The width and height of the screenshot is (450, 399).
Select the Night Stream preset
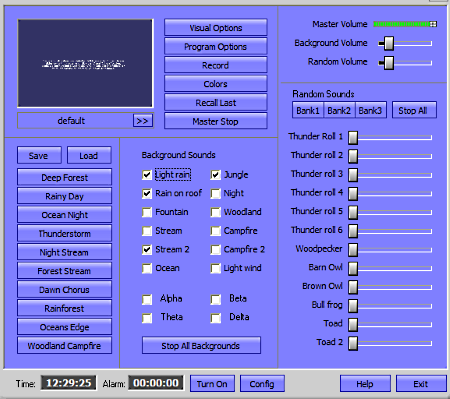(x=64, y=252)
